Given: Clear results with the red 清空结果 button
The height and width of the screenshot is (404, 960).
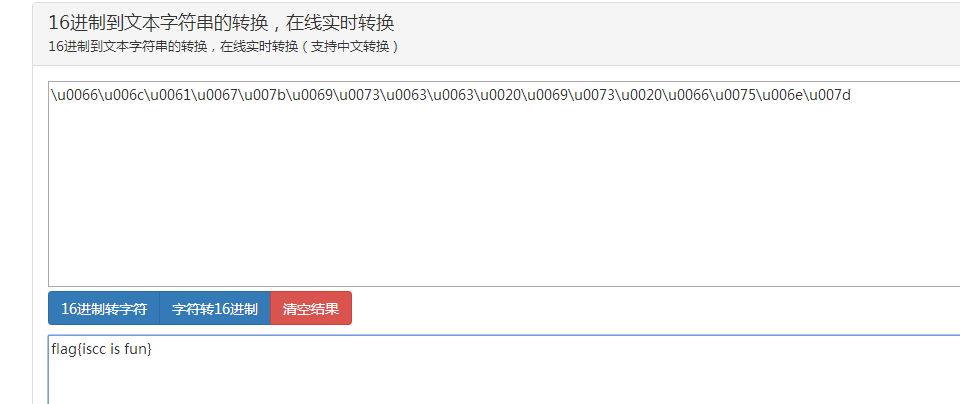Looking at the screenshot, I should click(311, 309).
